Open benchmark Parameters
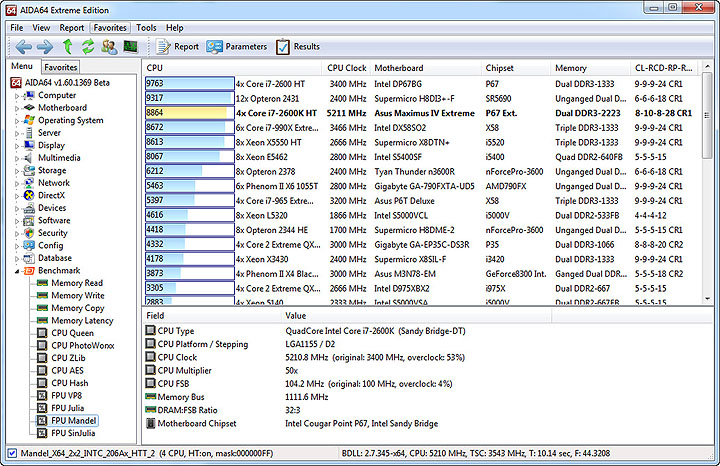This screenshot has width=720, height=466. 236,46
